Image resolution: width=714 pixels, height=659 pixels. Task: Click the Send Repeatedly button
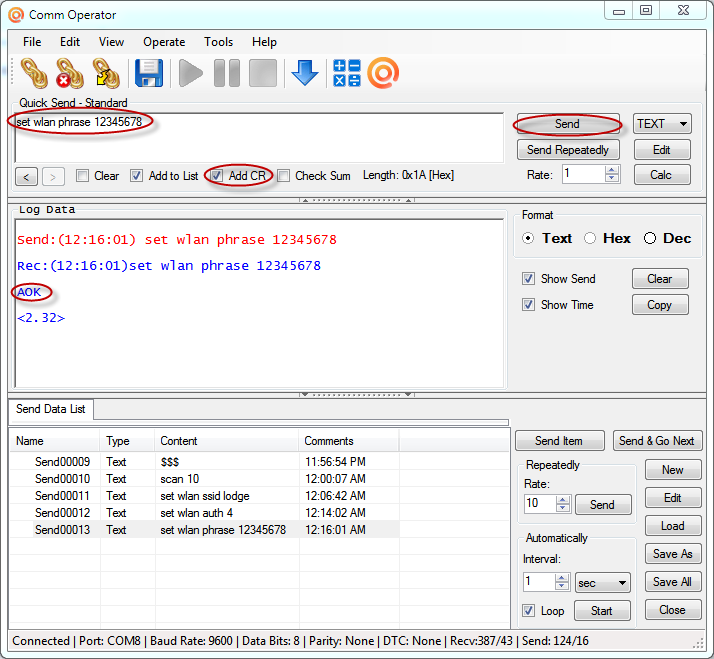pos(568,150)
